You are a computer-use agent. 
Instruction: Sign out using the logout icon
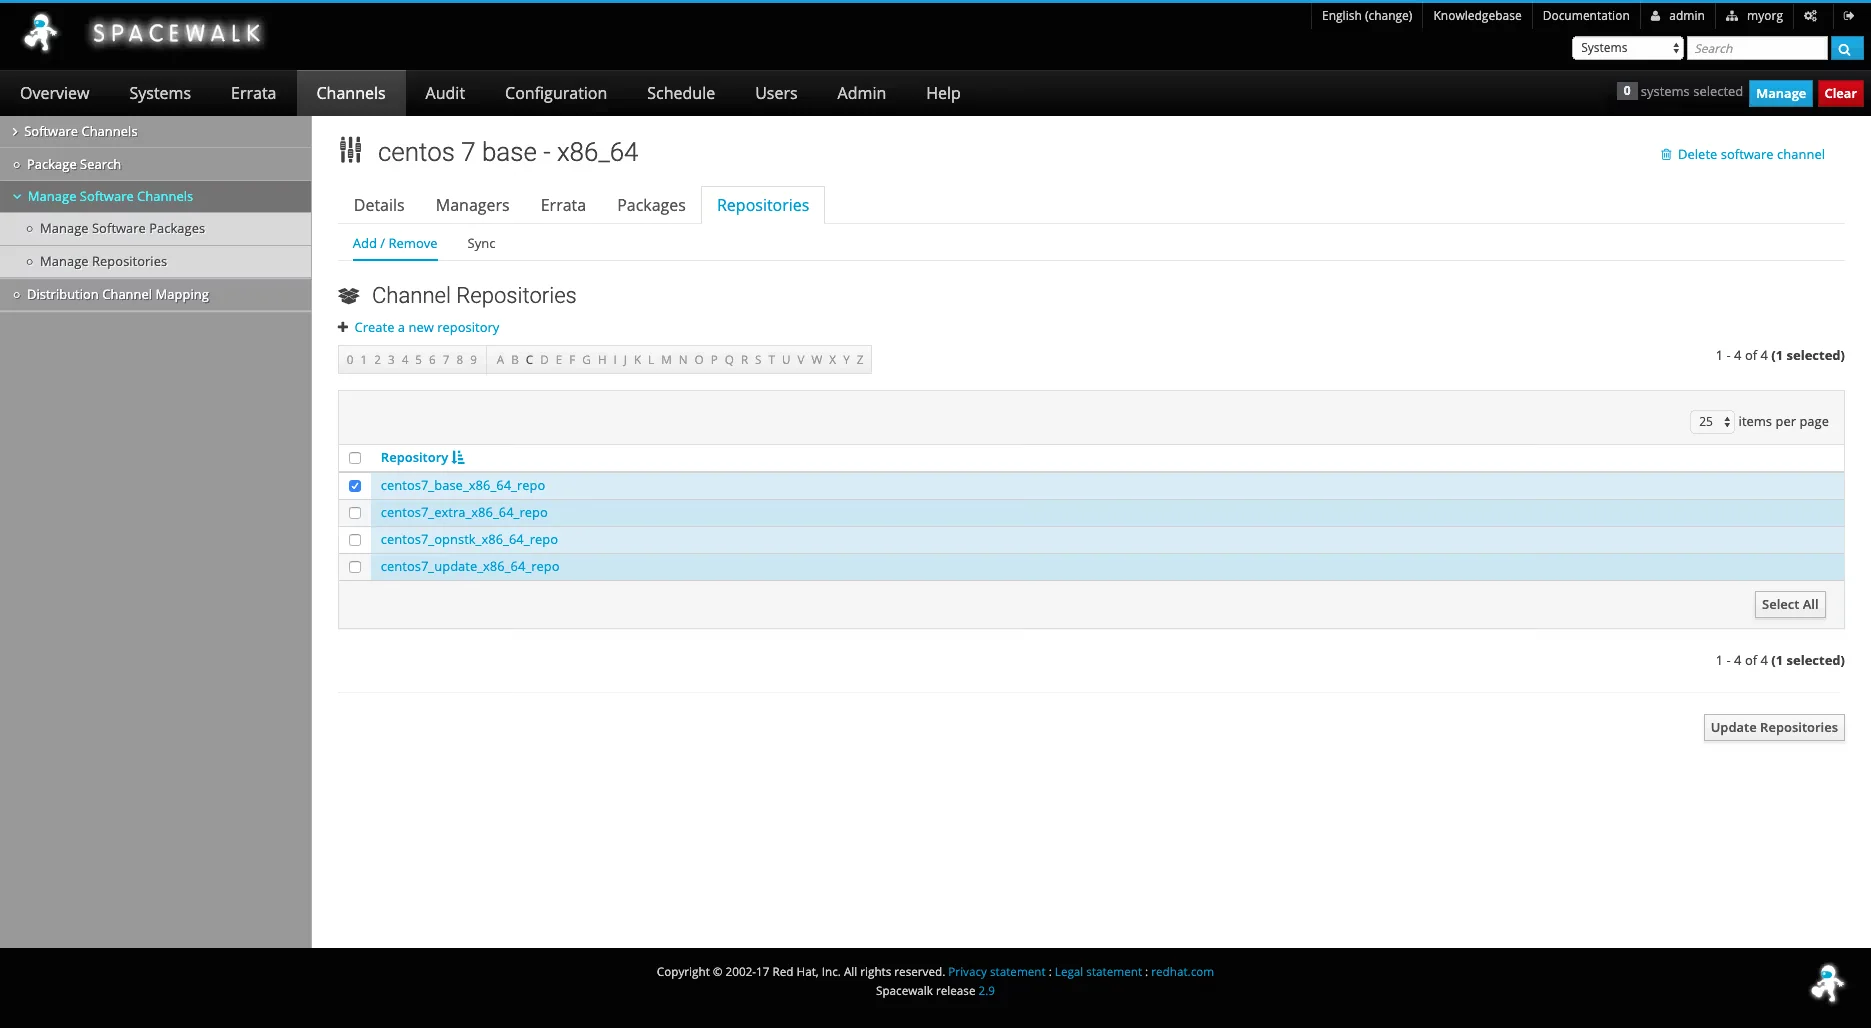[1849, 15]
